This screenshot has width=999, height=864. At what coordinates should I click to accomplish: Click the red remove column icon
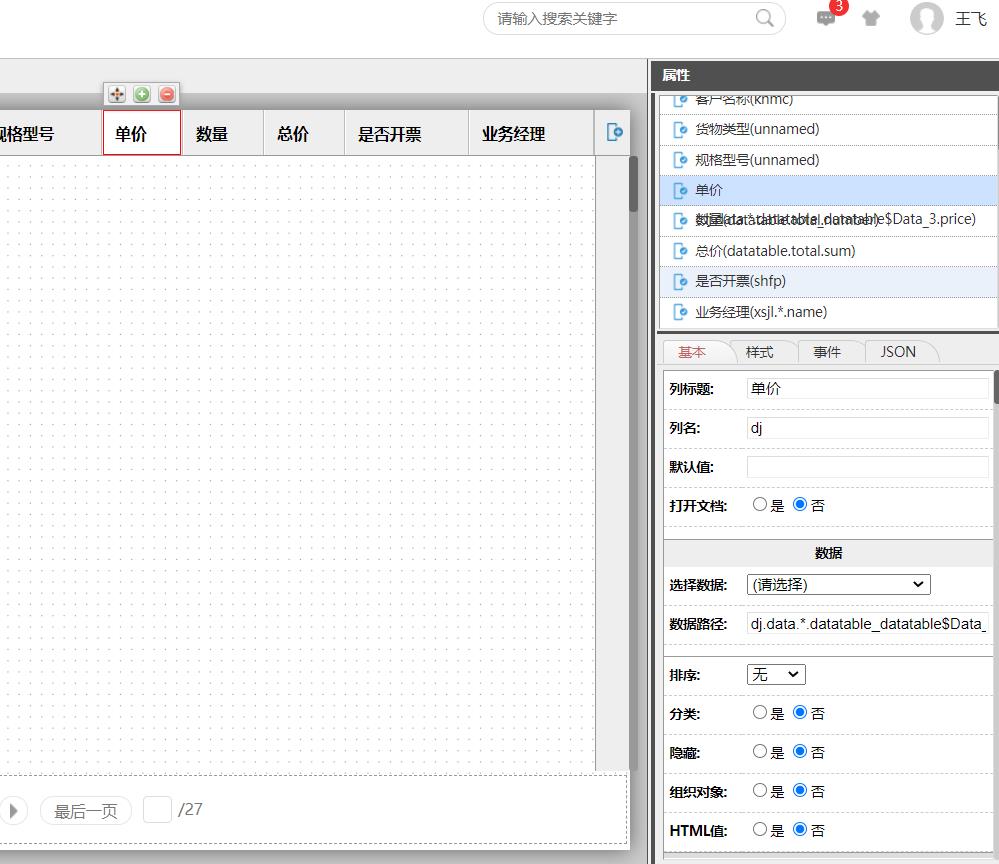pyautogui.click(x=167, y=94)
